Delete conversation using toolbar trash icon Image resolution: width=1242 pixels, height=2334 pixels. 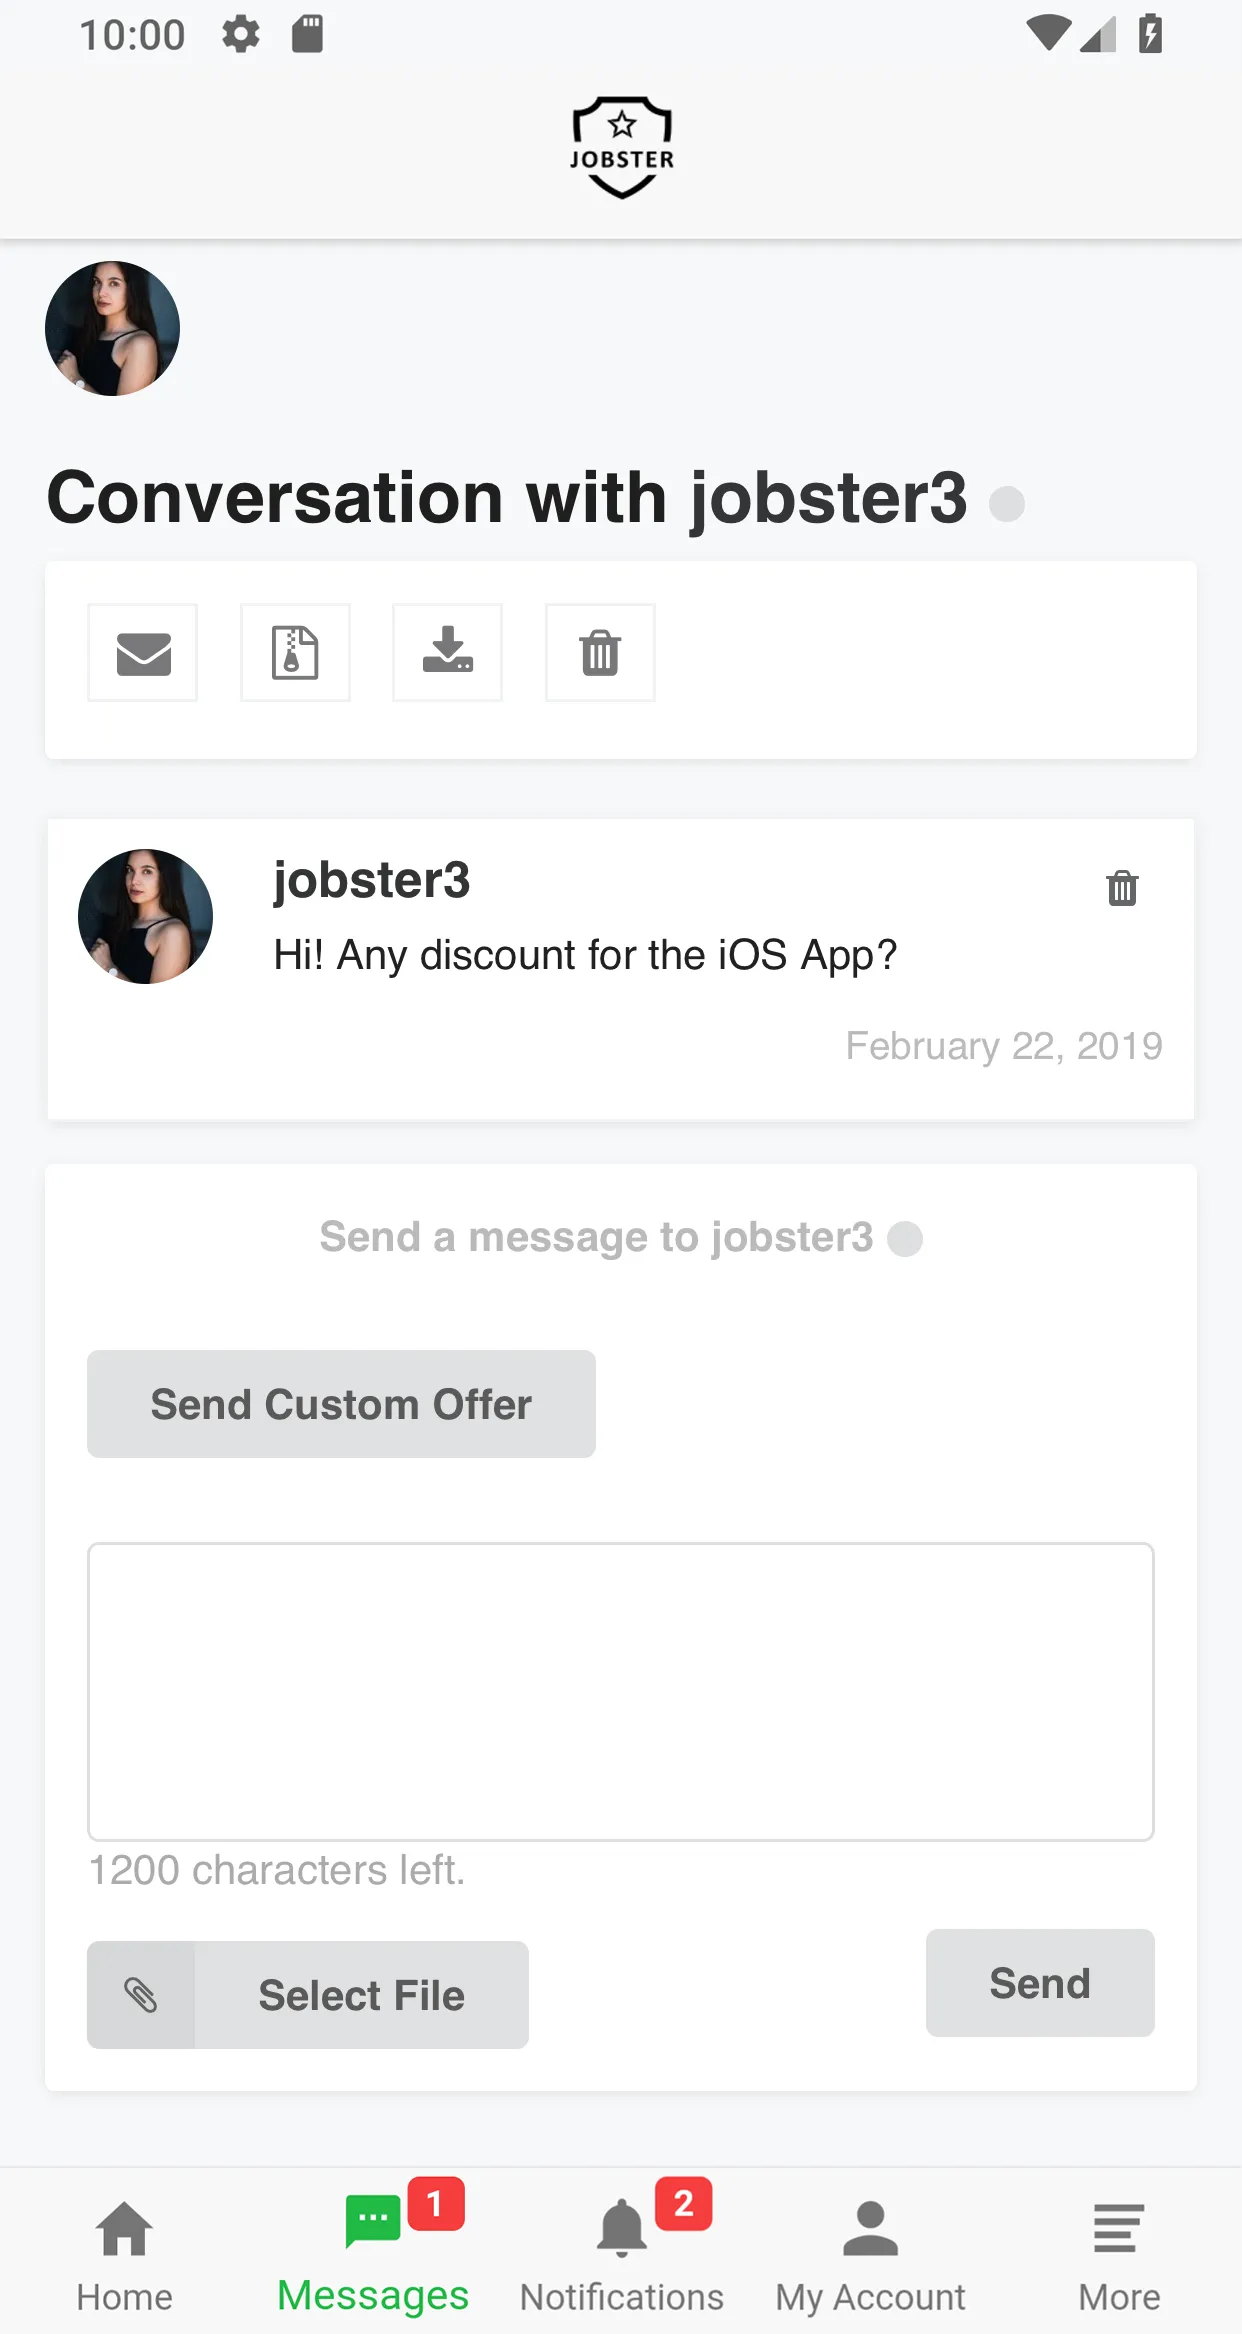coord(600,653)
